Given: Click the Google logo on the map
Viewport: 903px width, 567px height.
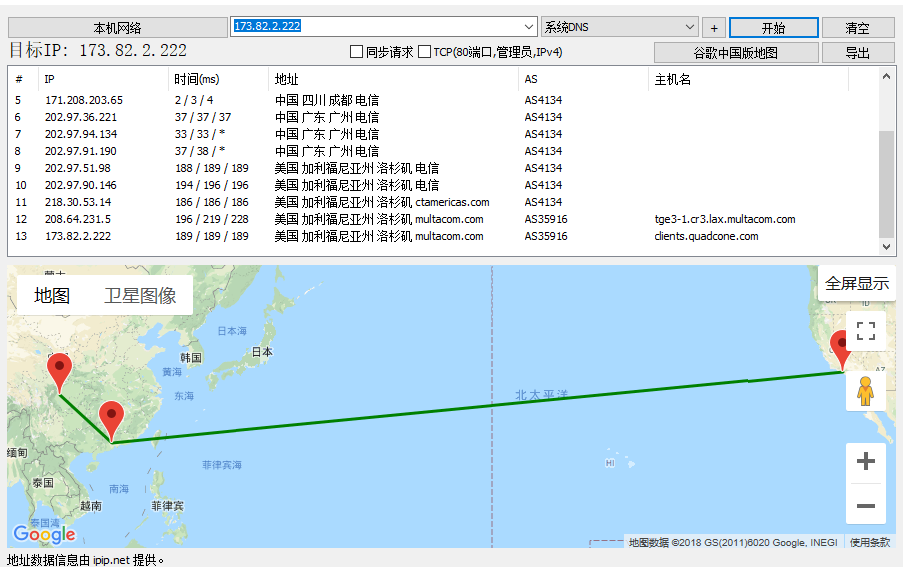Looking at the screenshot, I should [x=44, y=534].
